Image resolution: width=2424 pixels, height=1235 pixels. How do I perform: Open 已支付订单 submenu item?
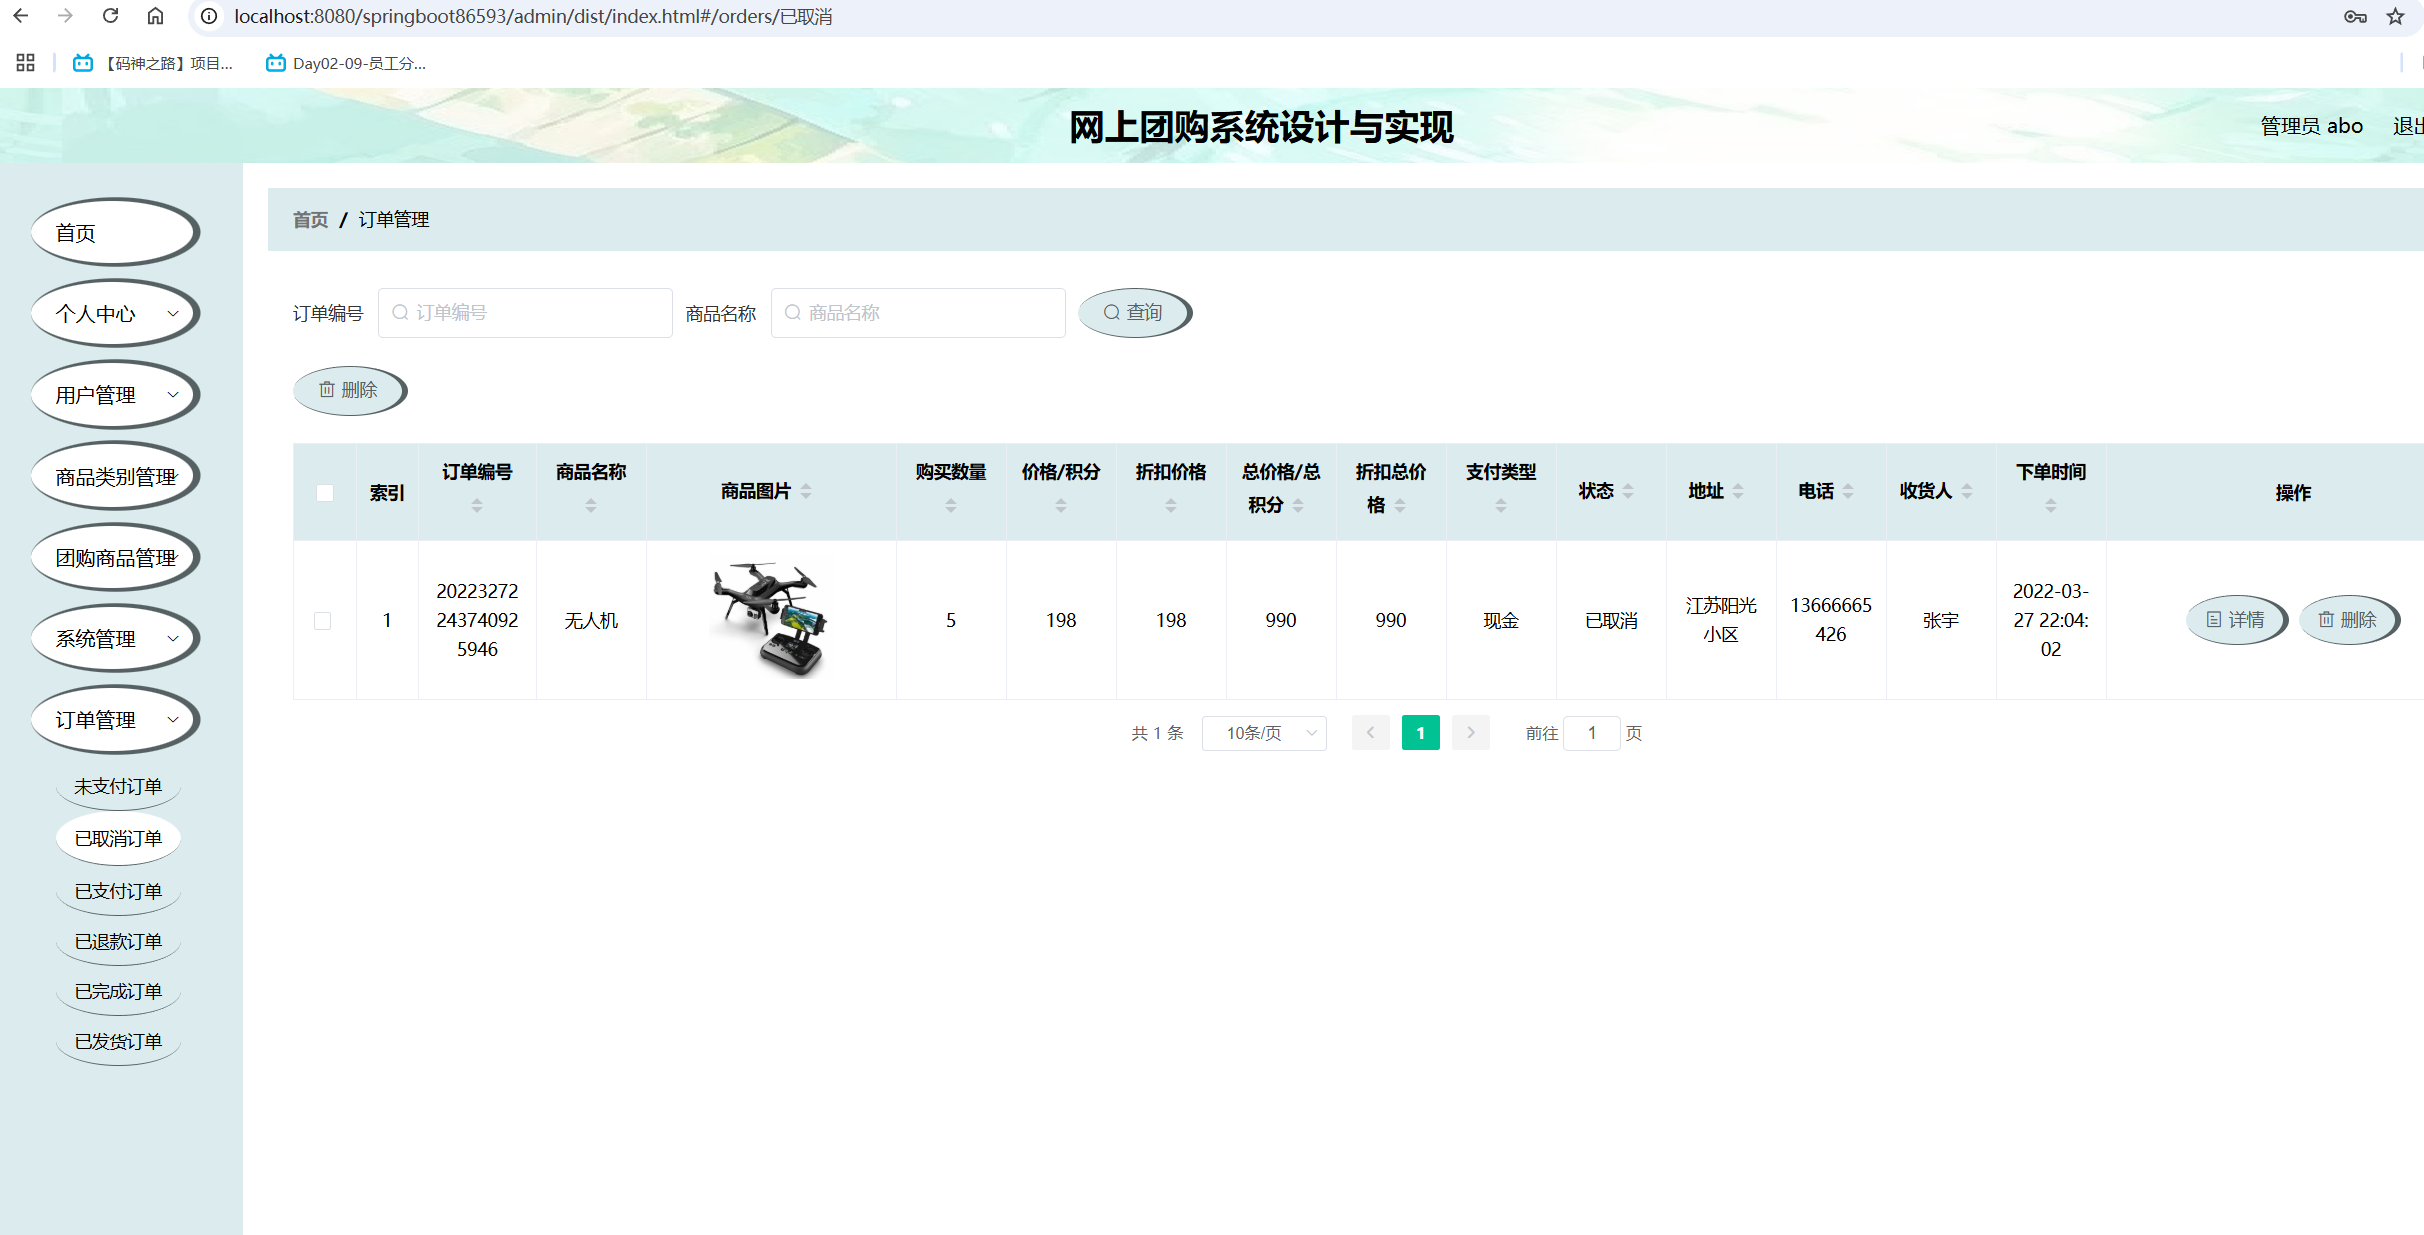[x=118, y=891]
